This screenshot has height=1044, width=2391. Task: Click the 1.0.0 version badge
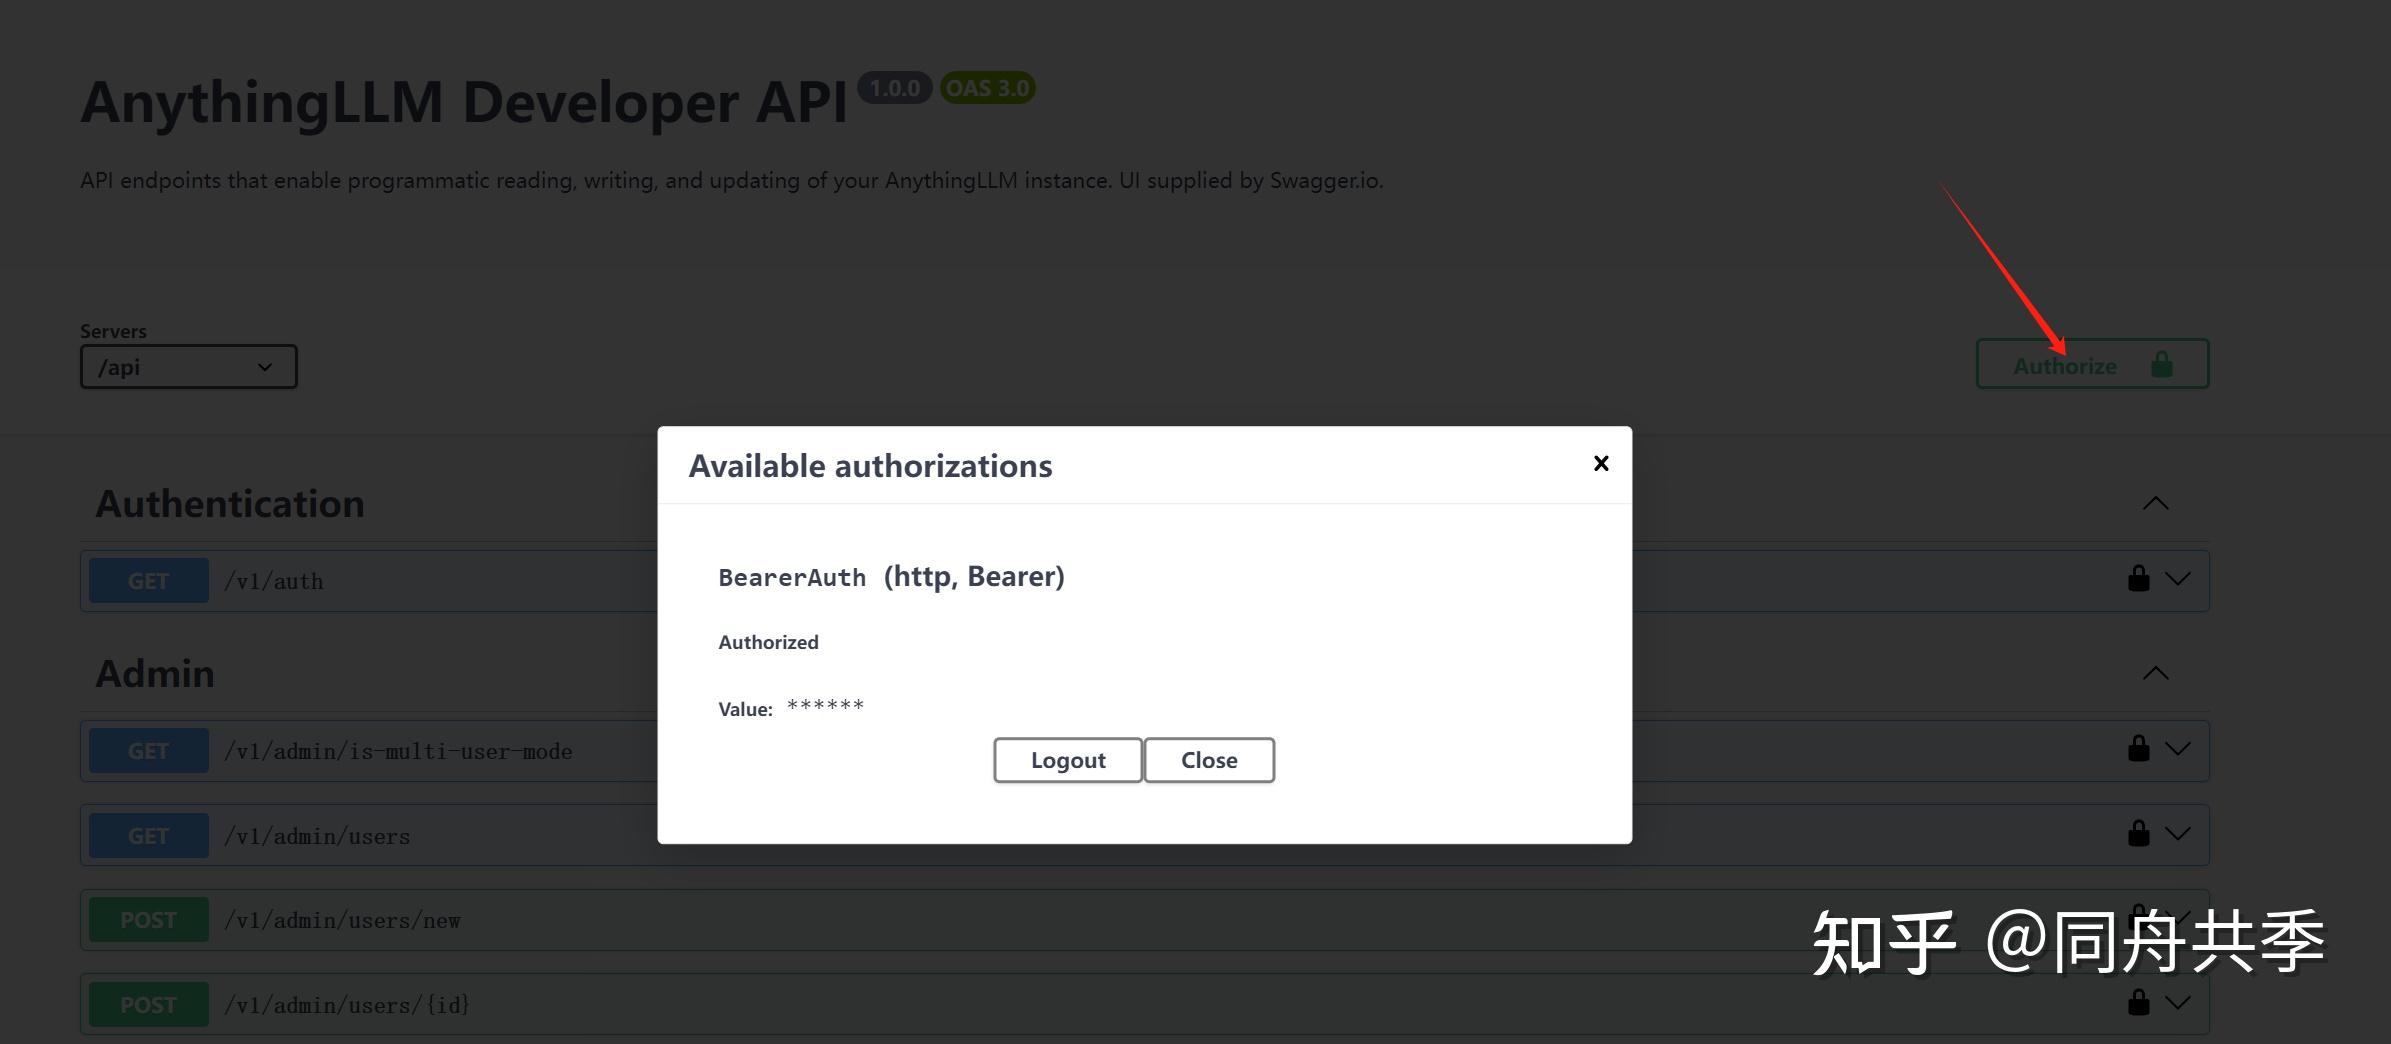click(894, 88)
